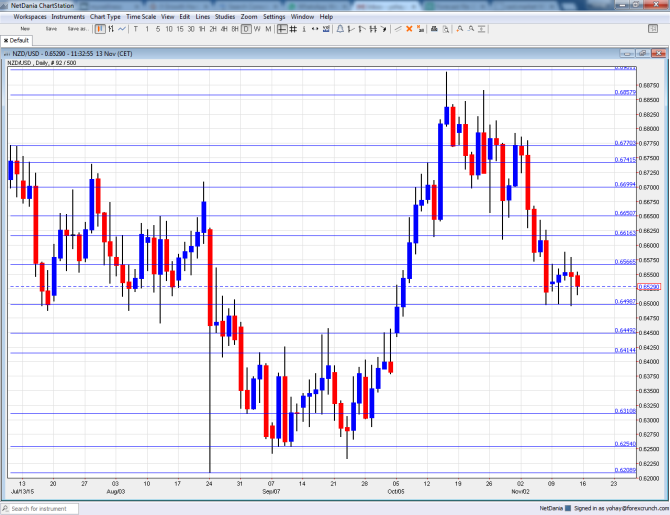
Task: Open the Edit menu
Action: (185, 17)
